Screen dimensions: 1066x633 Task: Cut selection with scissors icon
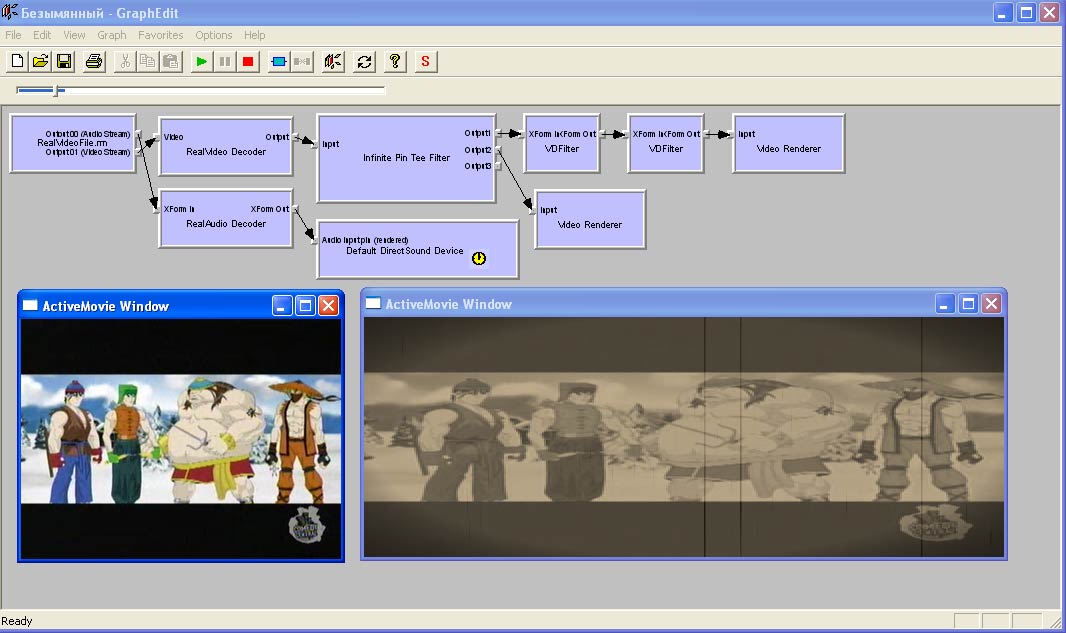tap(124, 62)
